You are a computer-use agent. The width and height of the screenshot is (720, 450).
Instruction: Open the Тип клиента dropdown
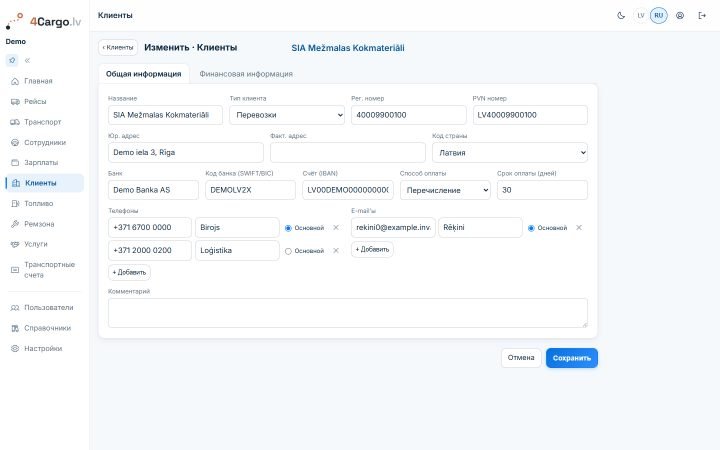coord(287,115)
